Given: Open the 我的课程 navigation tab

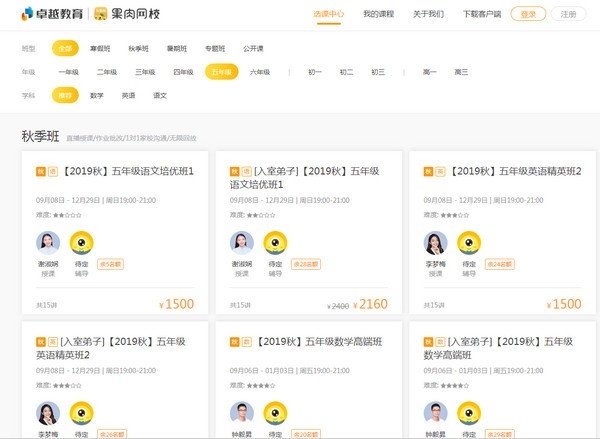Looking at the screenshot, I should (x=378, y=14).
